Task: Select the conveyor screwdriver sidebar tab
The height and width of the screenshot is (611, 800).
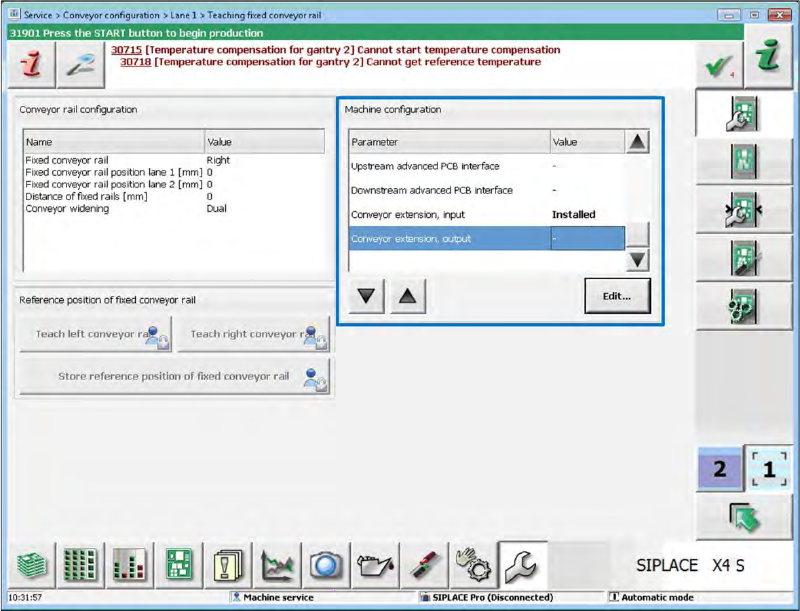Action: 744,258
